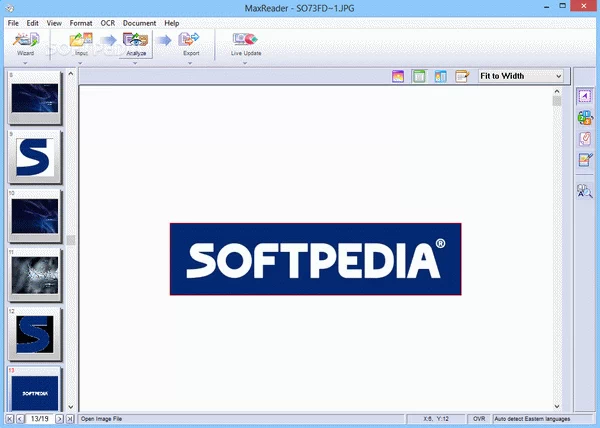Viewport: 600px width, 428px height.
Task: Go to the next page button
Action: coord(59,419)
